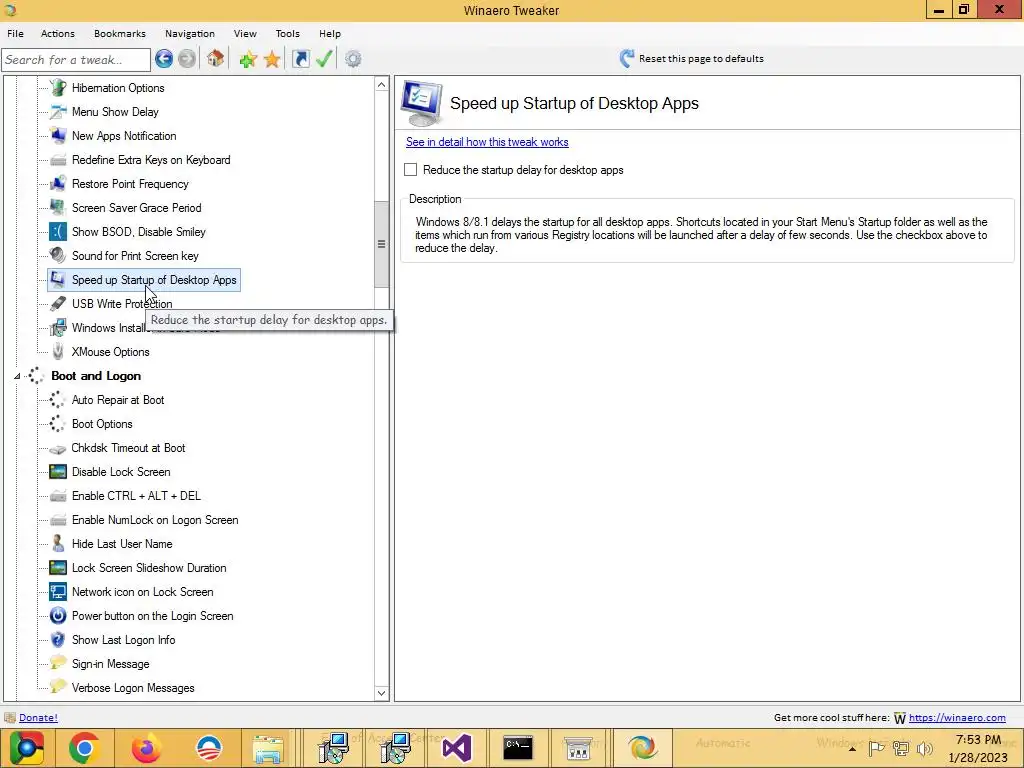Click the volume speaker tray icon
Viewport: 1024px width, 768px height.
(x=925, y=749)
